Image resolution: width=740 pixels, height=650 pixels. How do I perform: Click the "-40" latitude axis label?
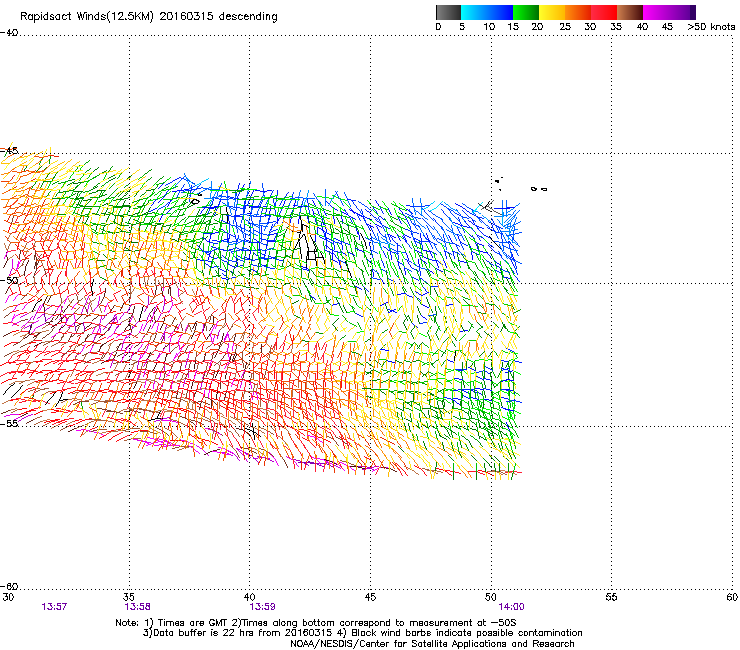(9, 33)
